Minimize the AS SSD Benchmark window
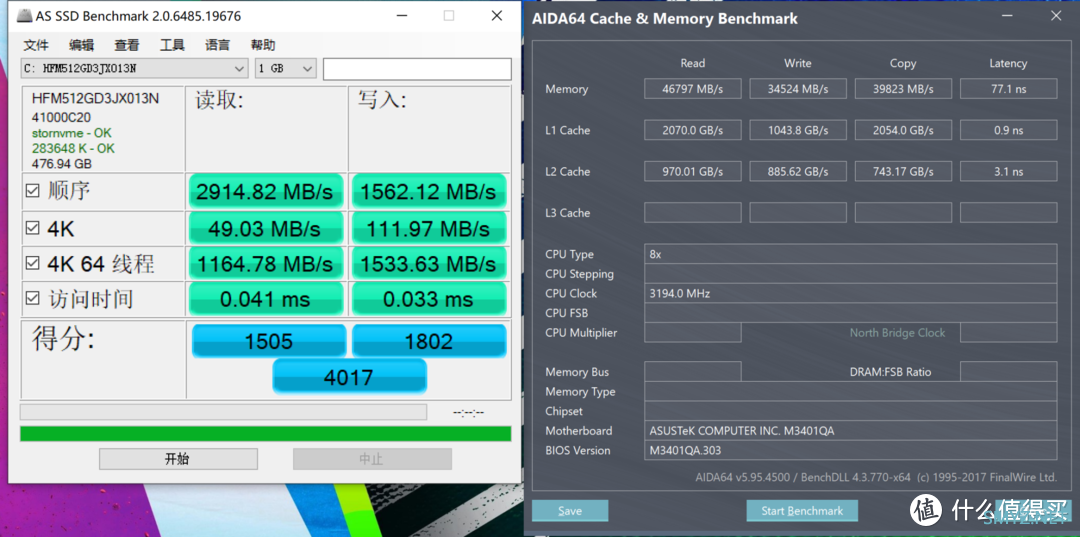This screenshot has height=537, width=1080. (x=401, y=15)
